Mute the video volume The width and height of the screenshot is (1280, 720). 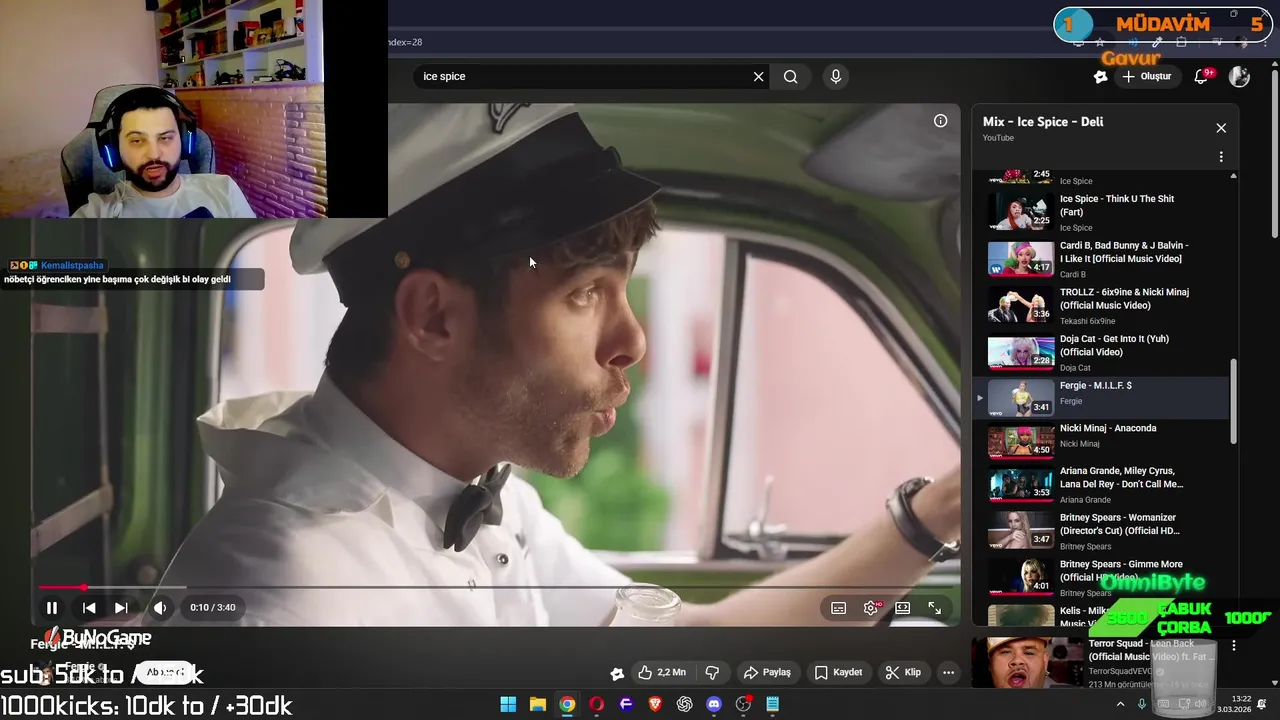[160, 607]
